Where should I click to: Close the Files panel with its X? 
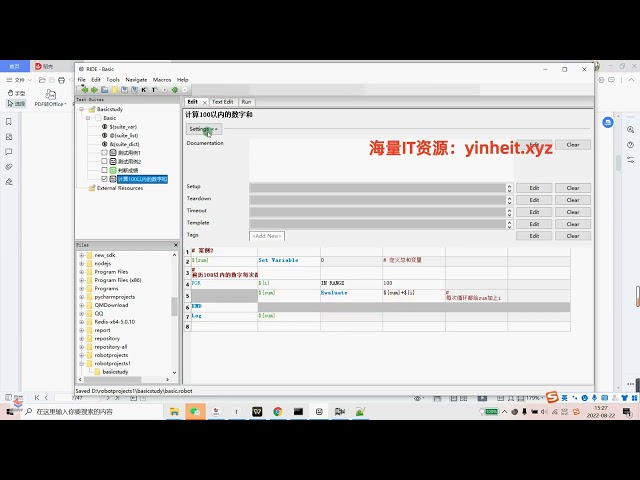pos(176,245)
